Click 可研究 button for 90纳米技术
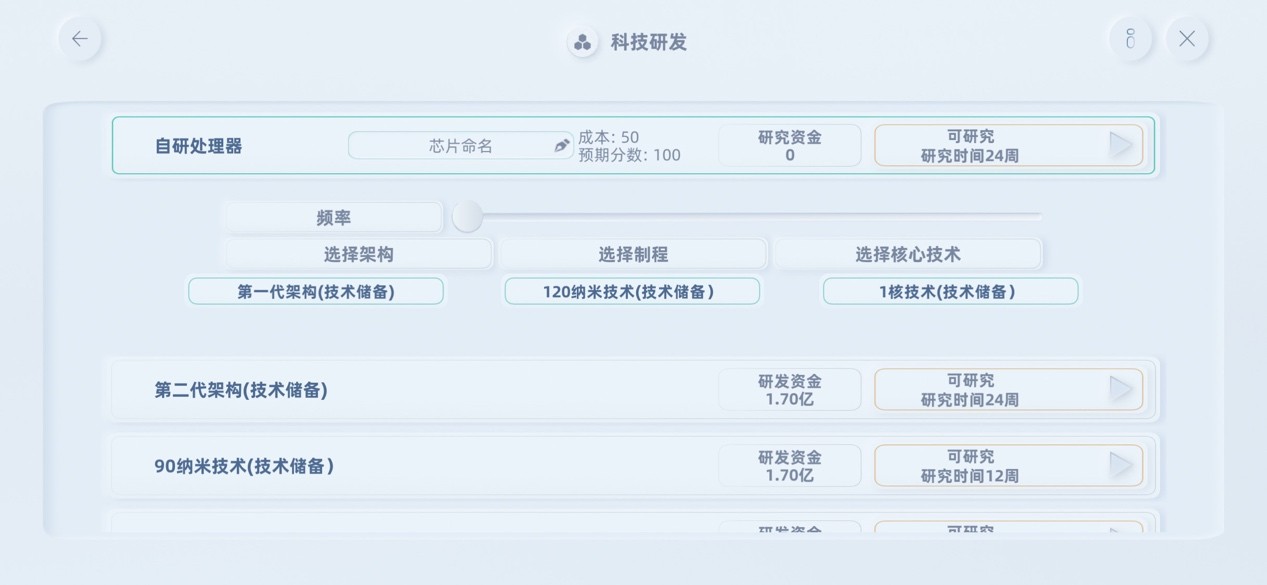The image size is (1267, 585). 1009,466
